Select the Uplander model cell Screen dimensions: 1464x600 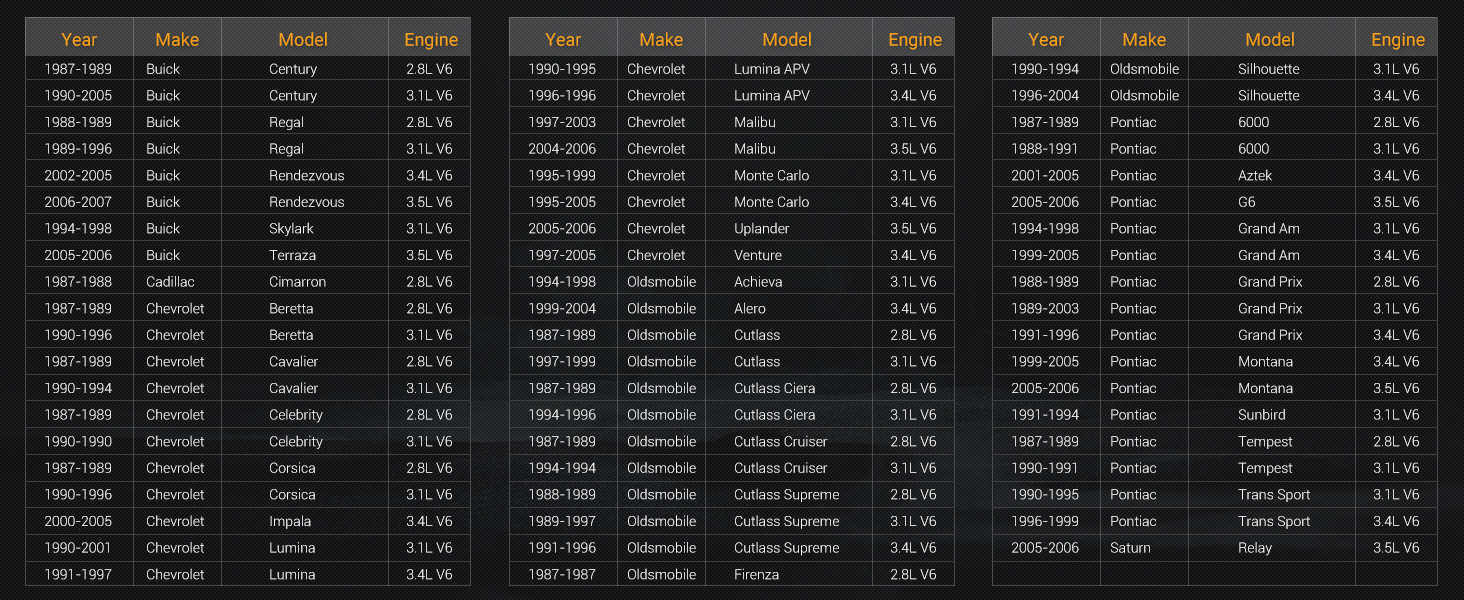click(788, 228)
